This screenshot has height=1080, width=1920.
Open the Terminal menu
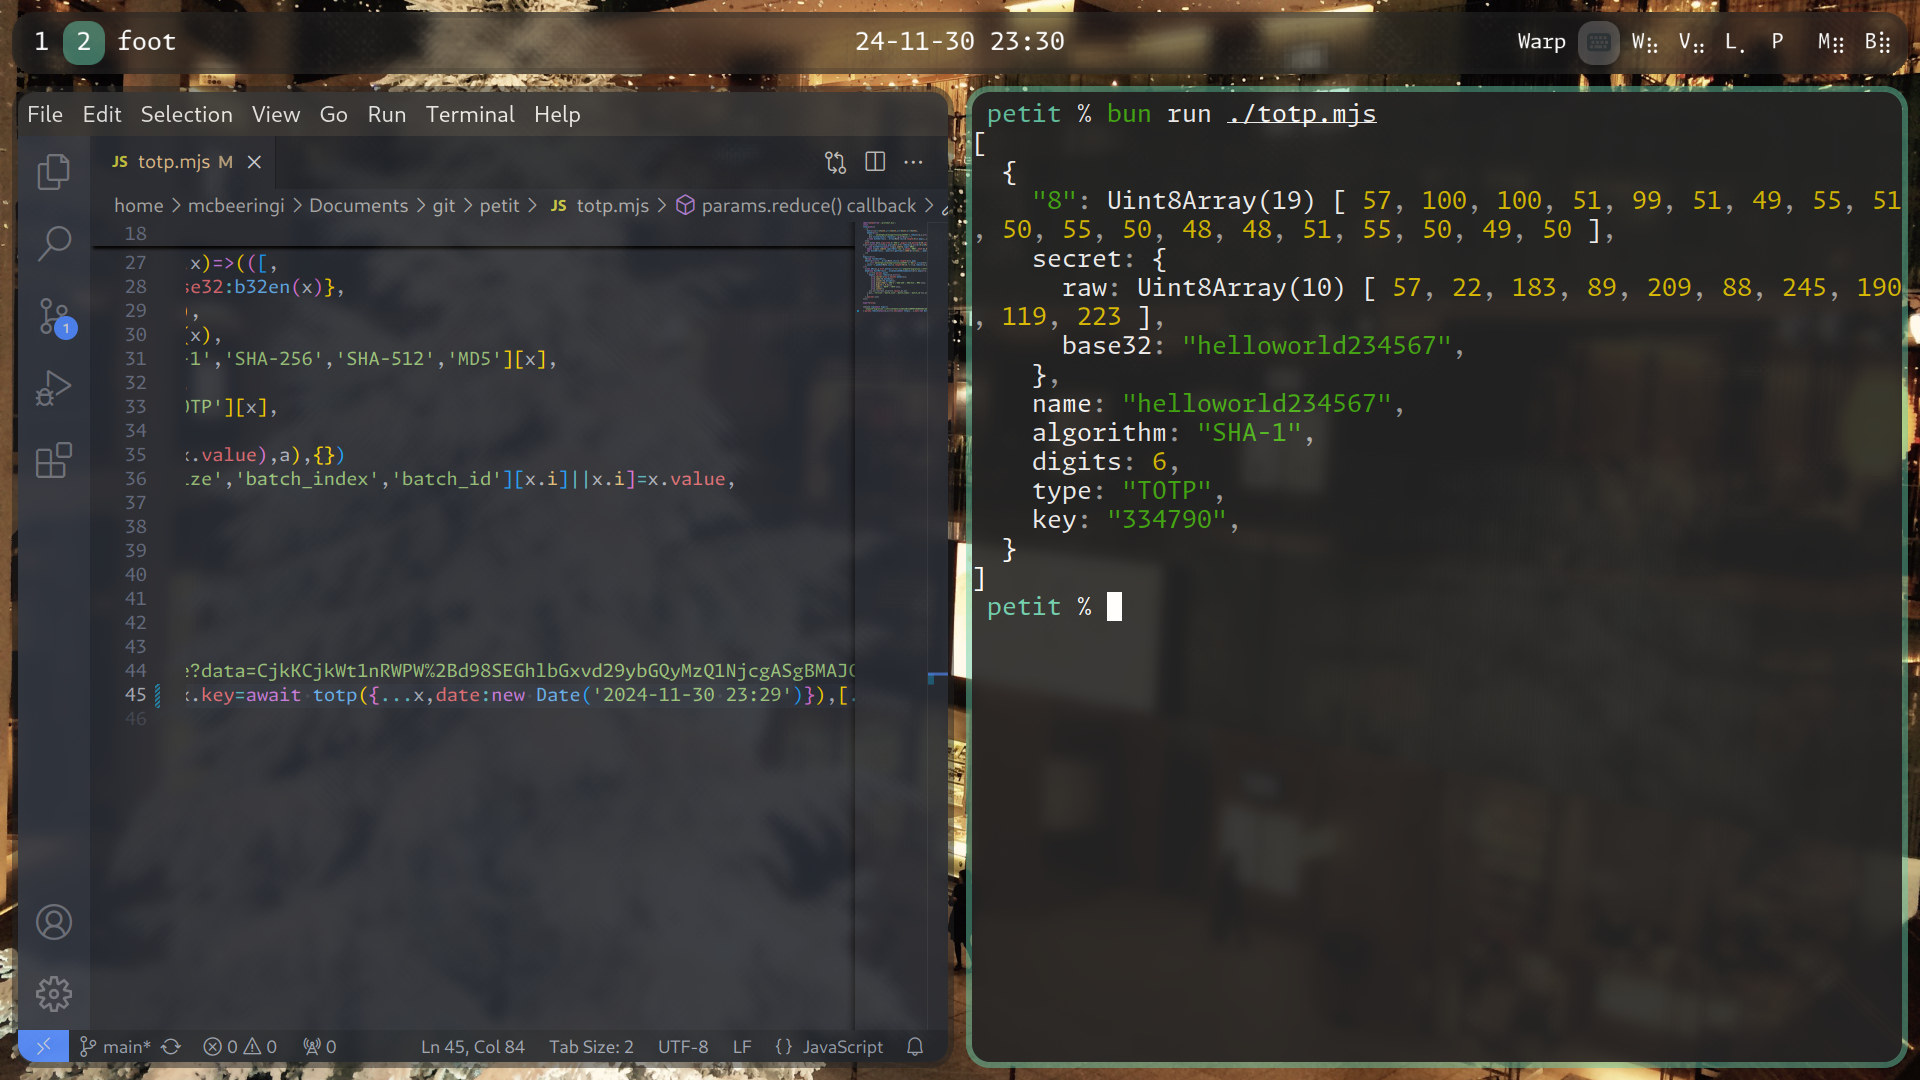(x=470, y=115)
